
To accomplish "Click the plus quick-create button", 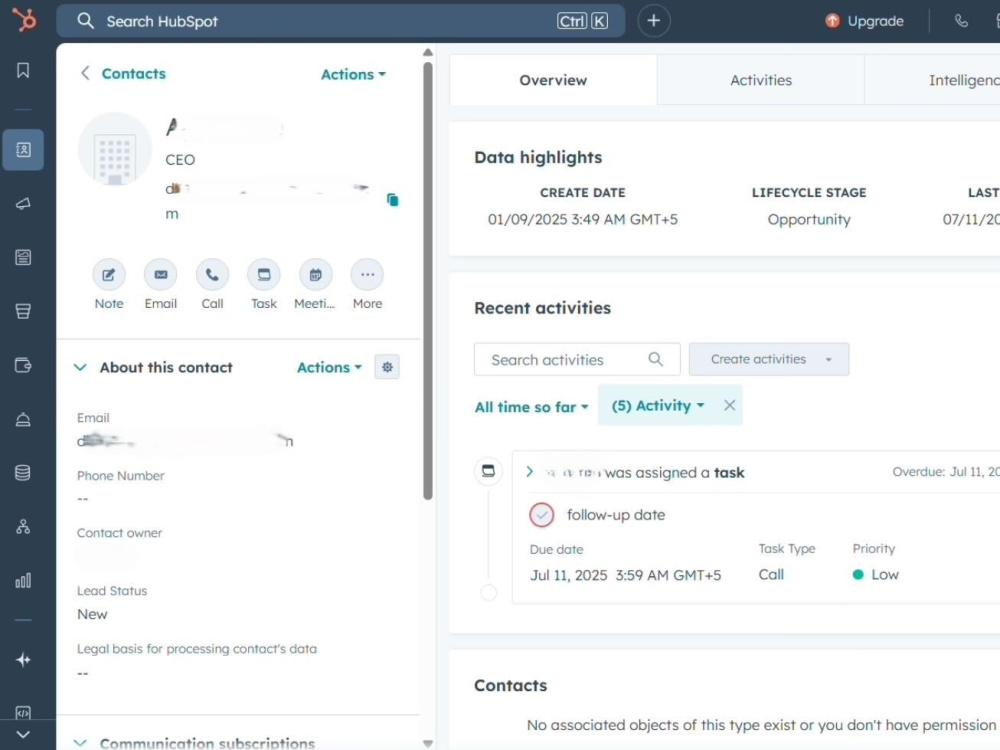I will point(654,21).
